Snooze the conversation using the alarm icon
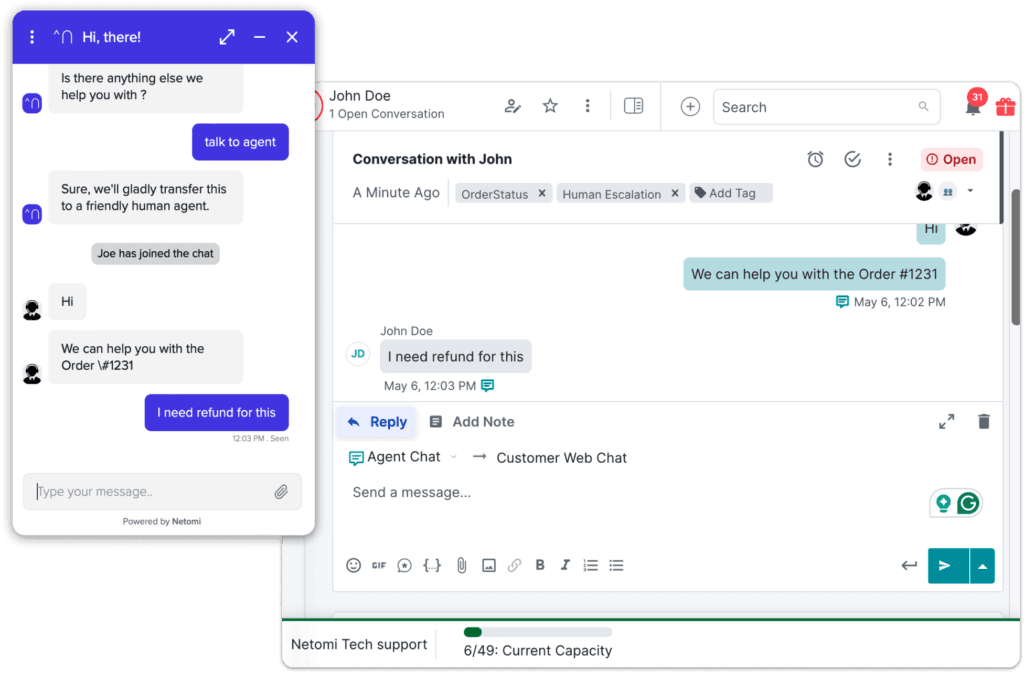This screenshot has height=673, width=1024. pos(815,158)
